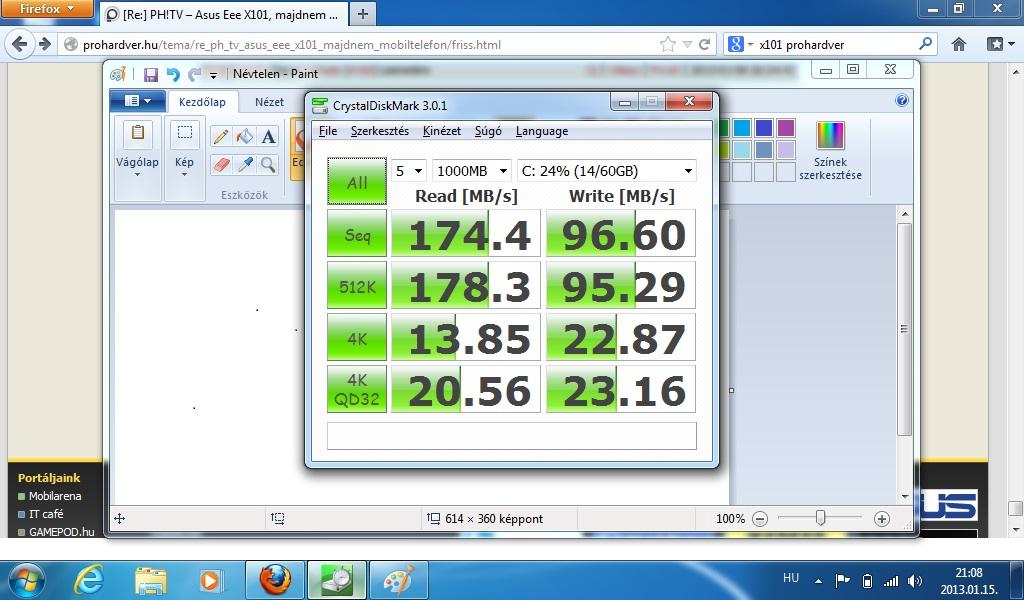Click the 512K benchmark button
1024x600 pixels.
click(357, 285)
